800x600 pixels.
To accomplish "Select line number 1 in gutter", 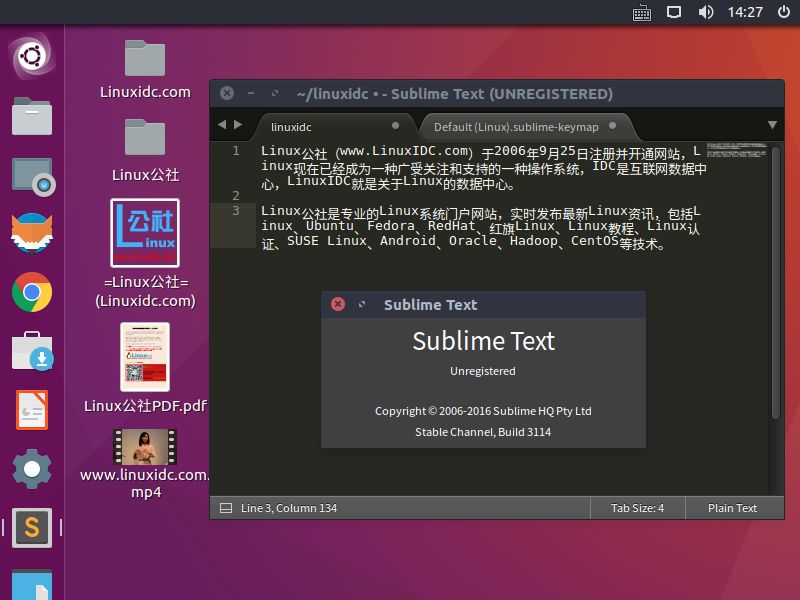I will pos(236,151).
